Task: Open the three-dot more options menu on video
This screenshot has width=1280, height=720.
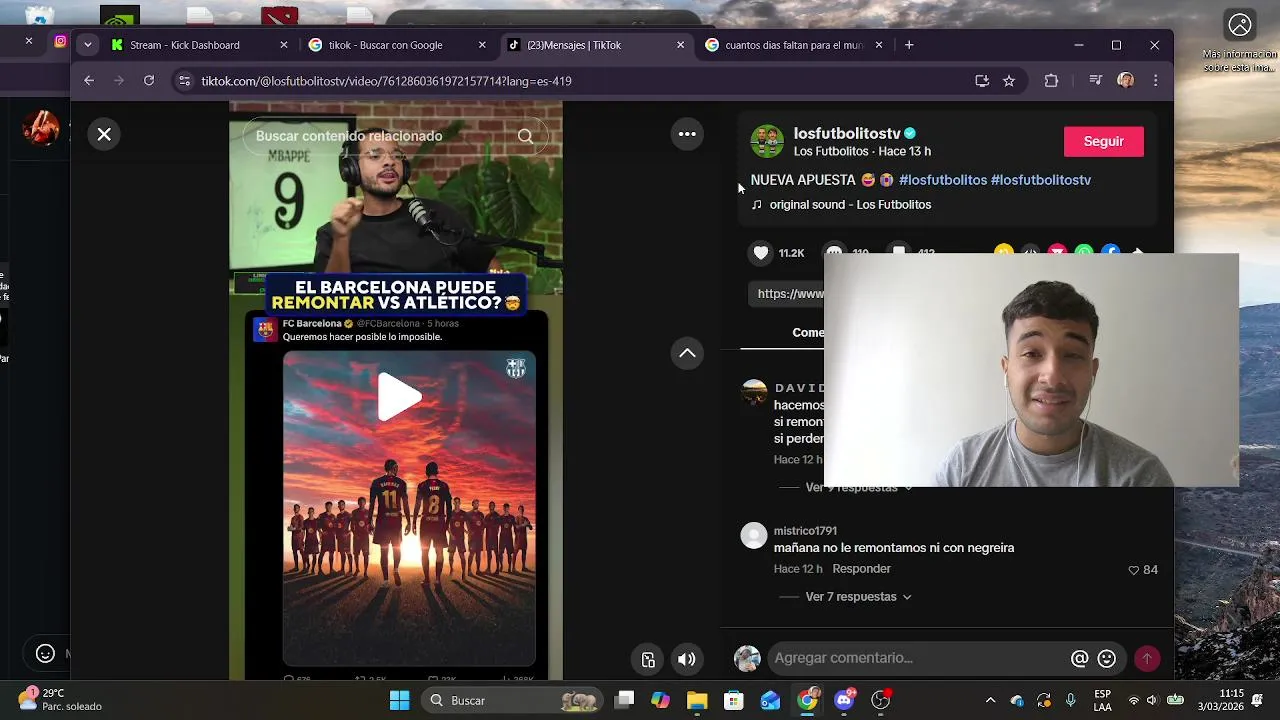Action: point(687,134)
